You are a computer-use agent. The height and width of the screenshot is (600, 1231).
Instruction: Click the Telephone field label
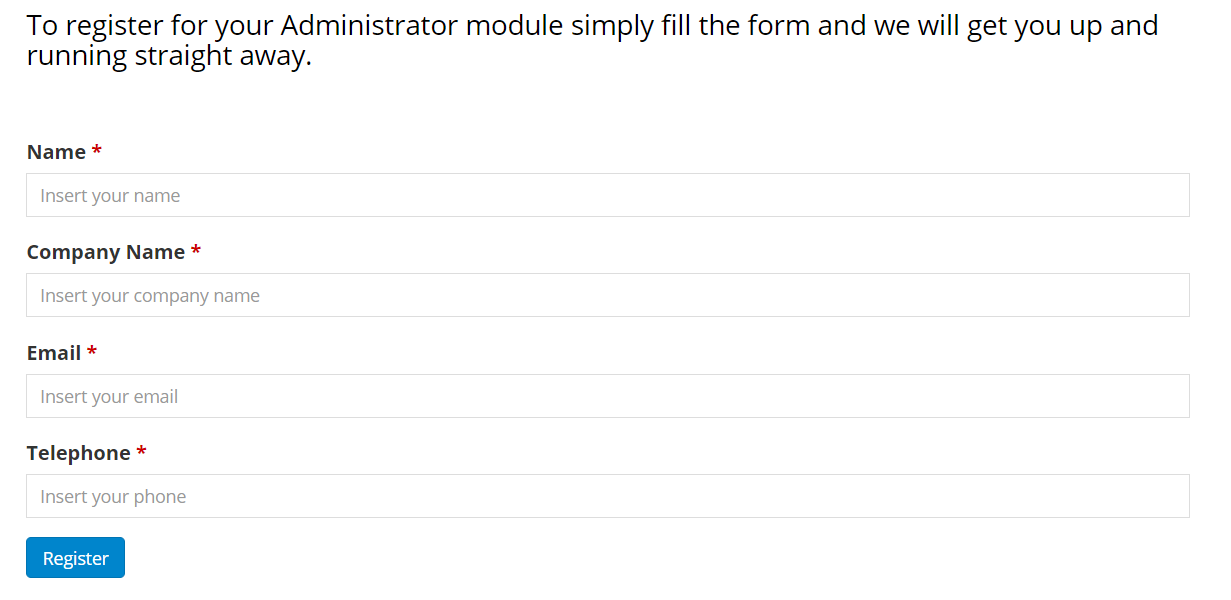(79, 453)
